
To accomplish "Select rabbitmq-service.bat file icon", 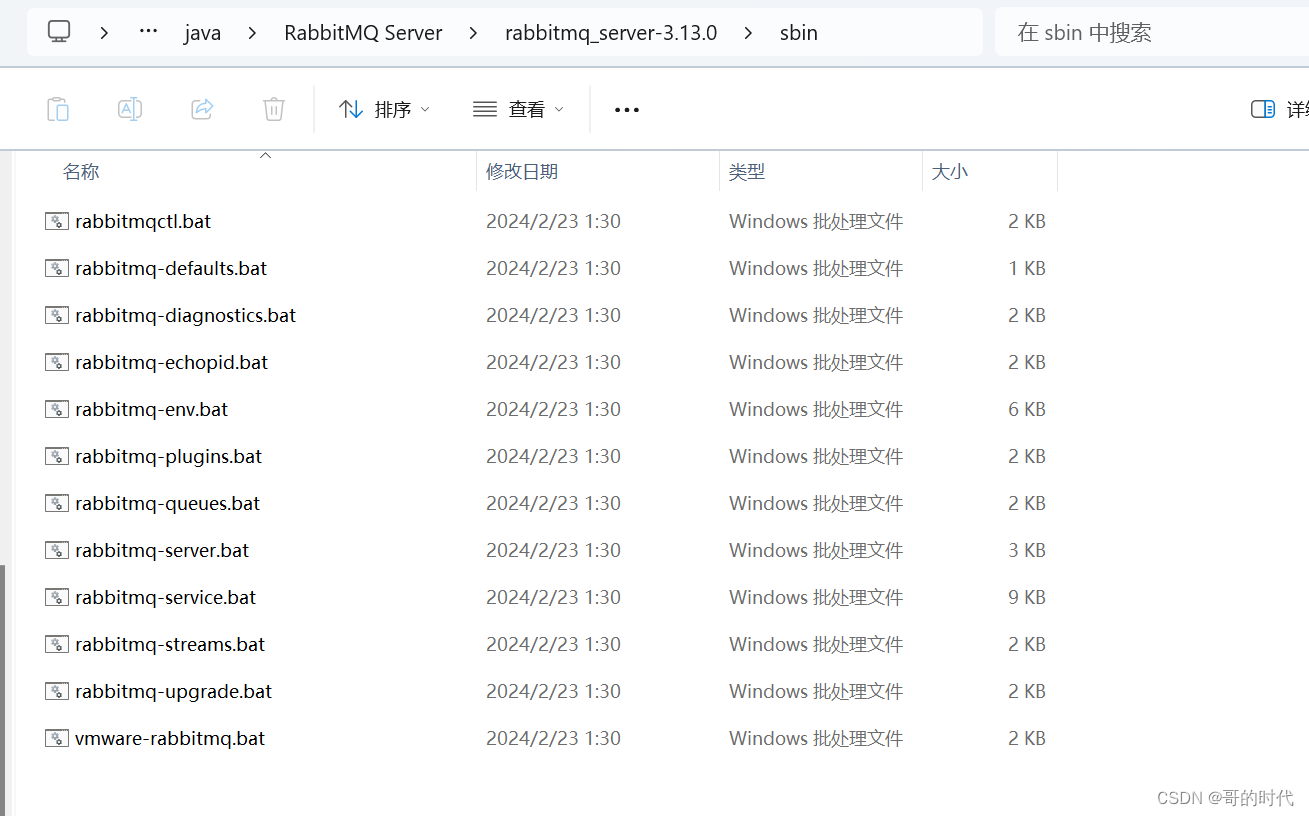I will (x=57, y=597).
